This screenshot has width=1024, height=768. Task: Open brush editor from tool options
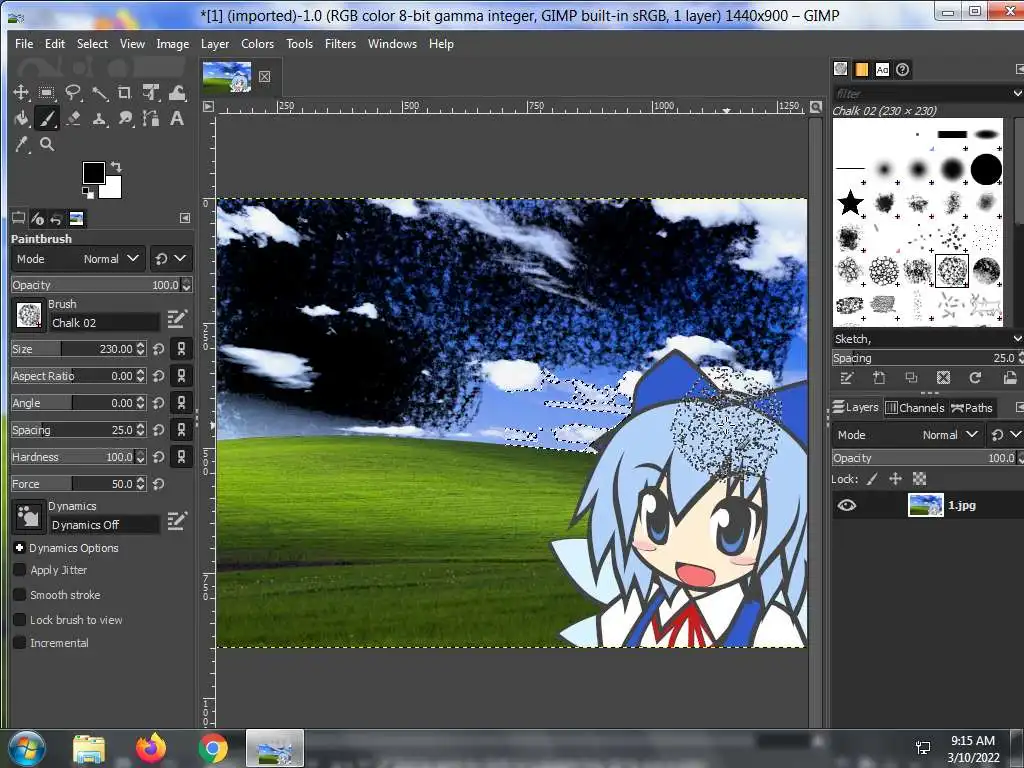176,319
